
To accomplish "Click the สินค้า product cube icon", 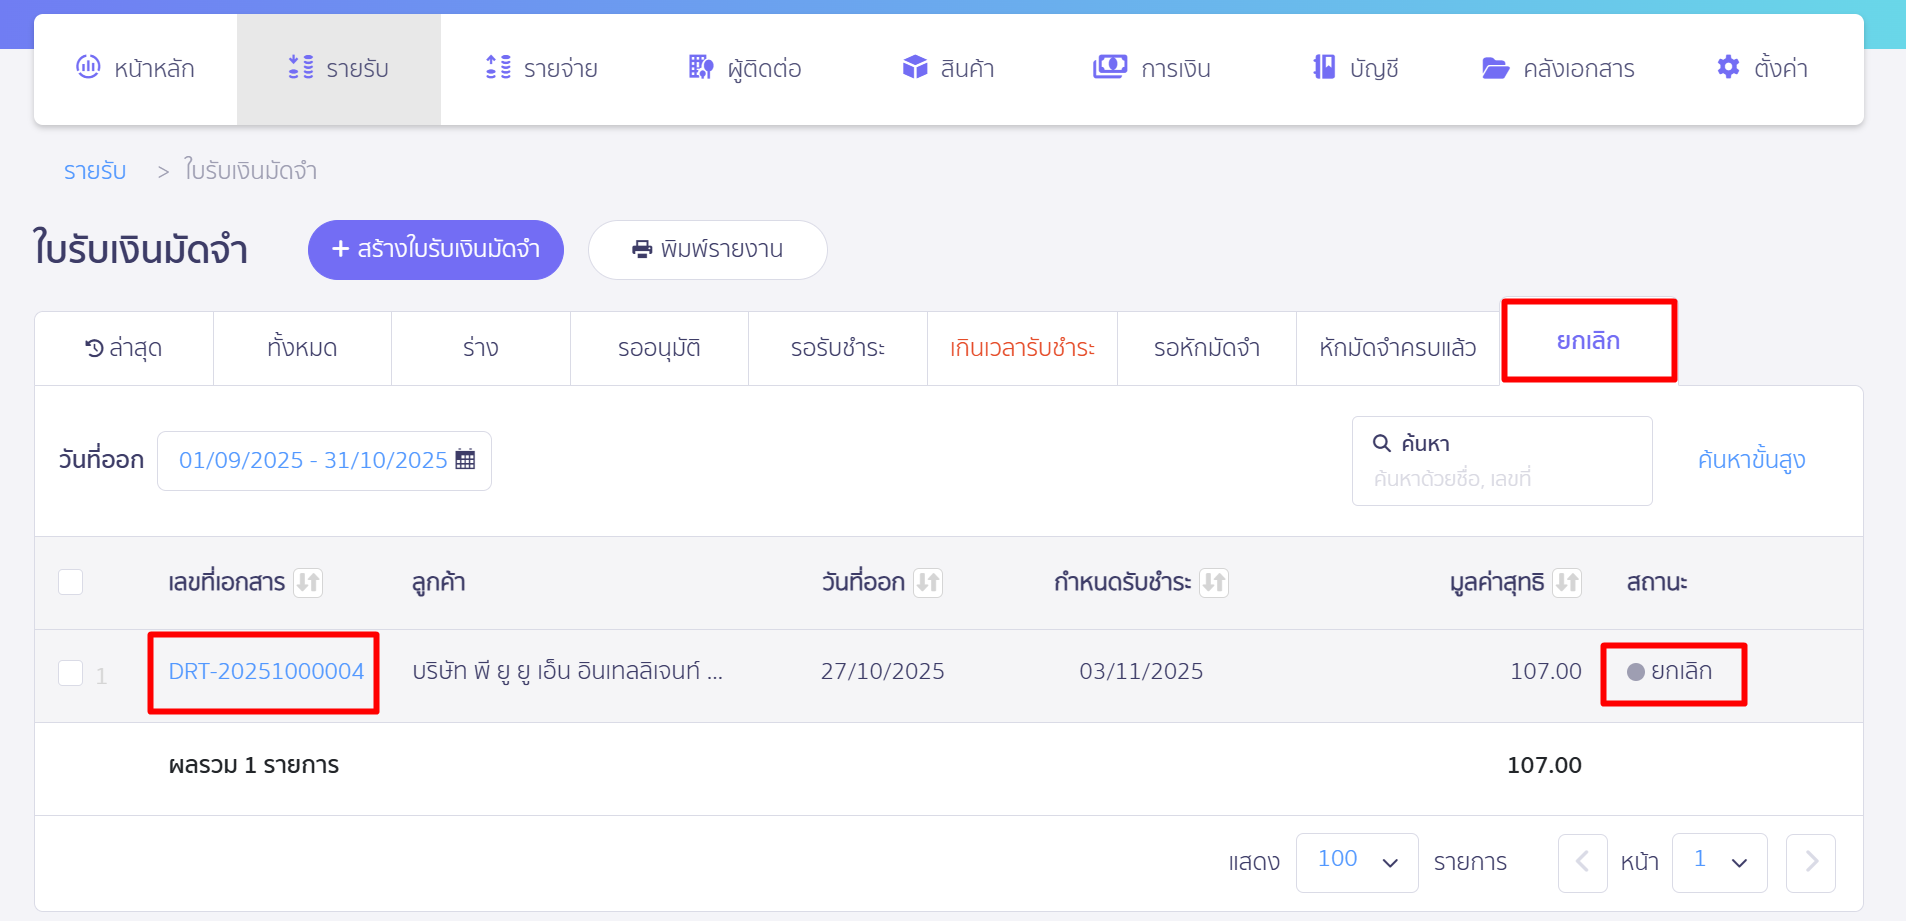I will 916,66.
